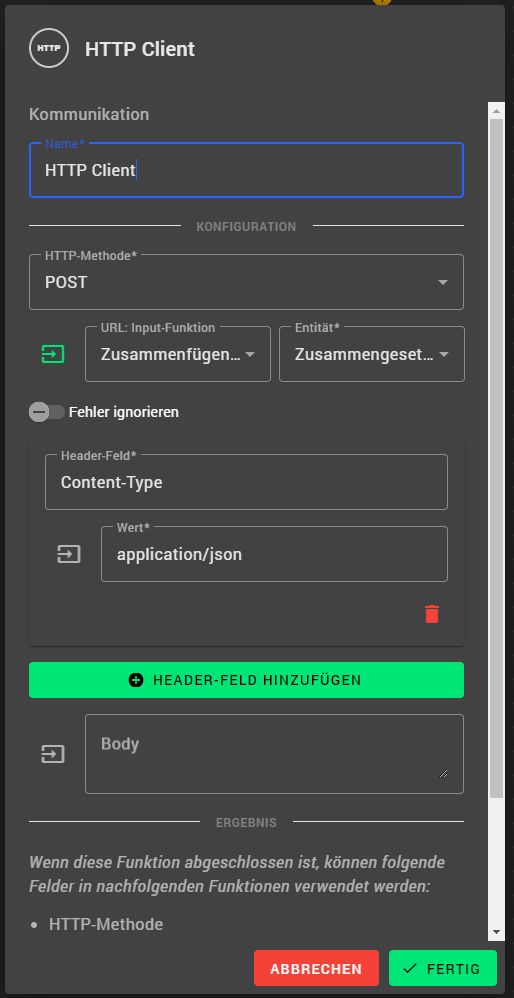Click the scrollbar down arrow
Screen dimensions: 514x998
coord(496,932)
